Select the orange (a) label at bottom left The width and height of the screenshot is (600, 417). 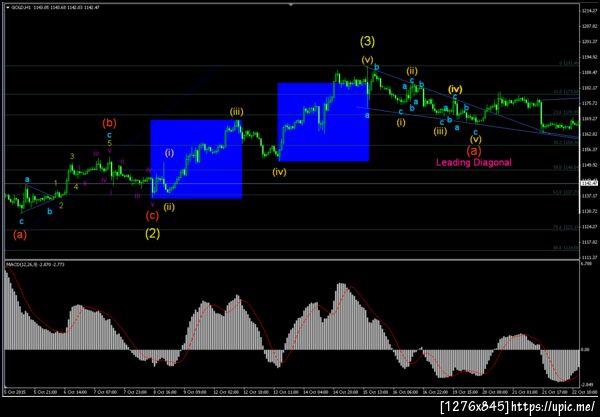pyautogui.click(x=20, y=235)
